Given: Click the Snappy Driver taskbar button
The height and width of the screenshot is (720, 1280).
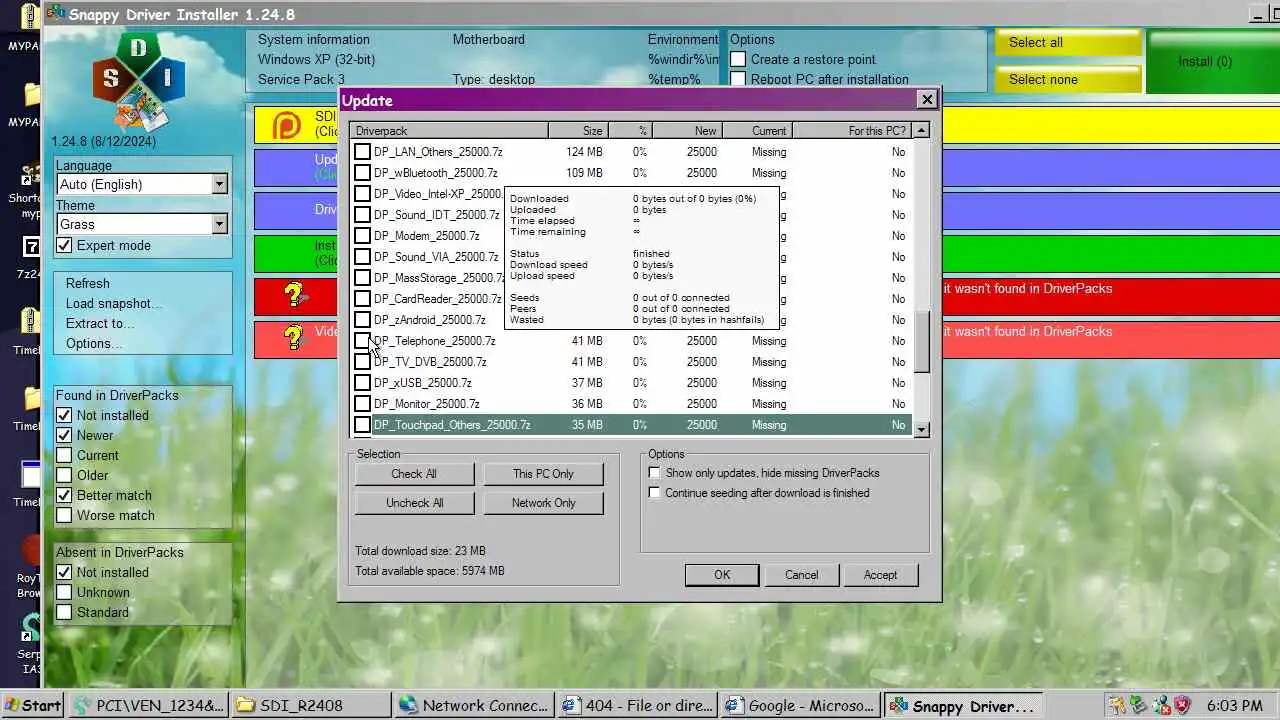Looking at the screenshot, I should pos(964,705).
